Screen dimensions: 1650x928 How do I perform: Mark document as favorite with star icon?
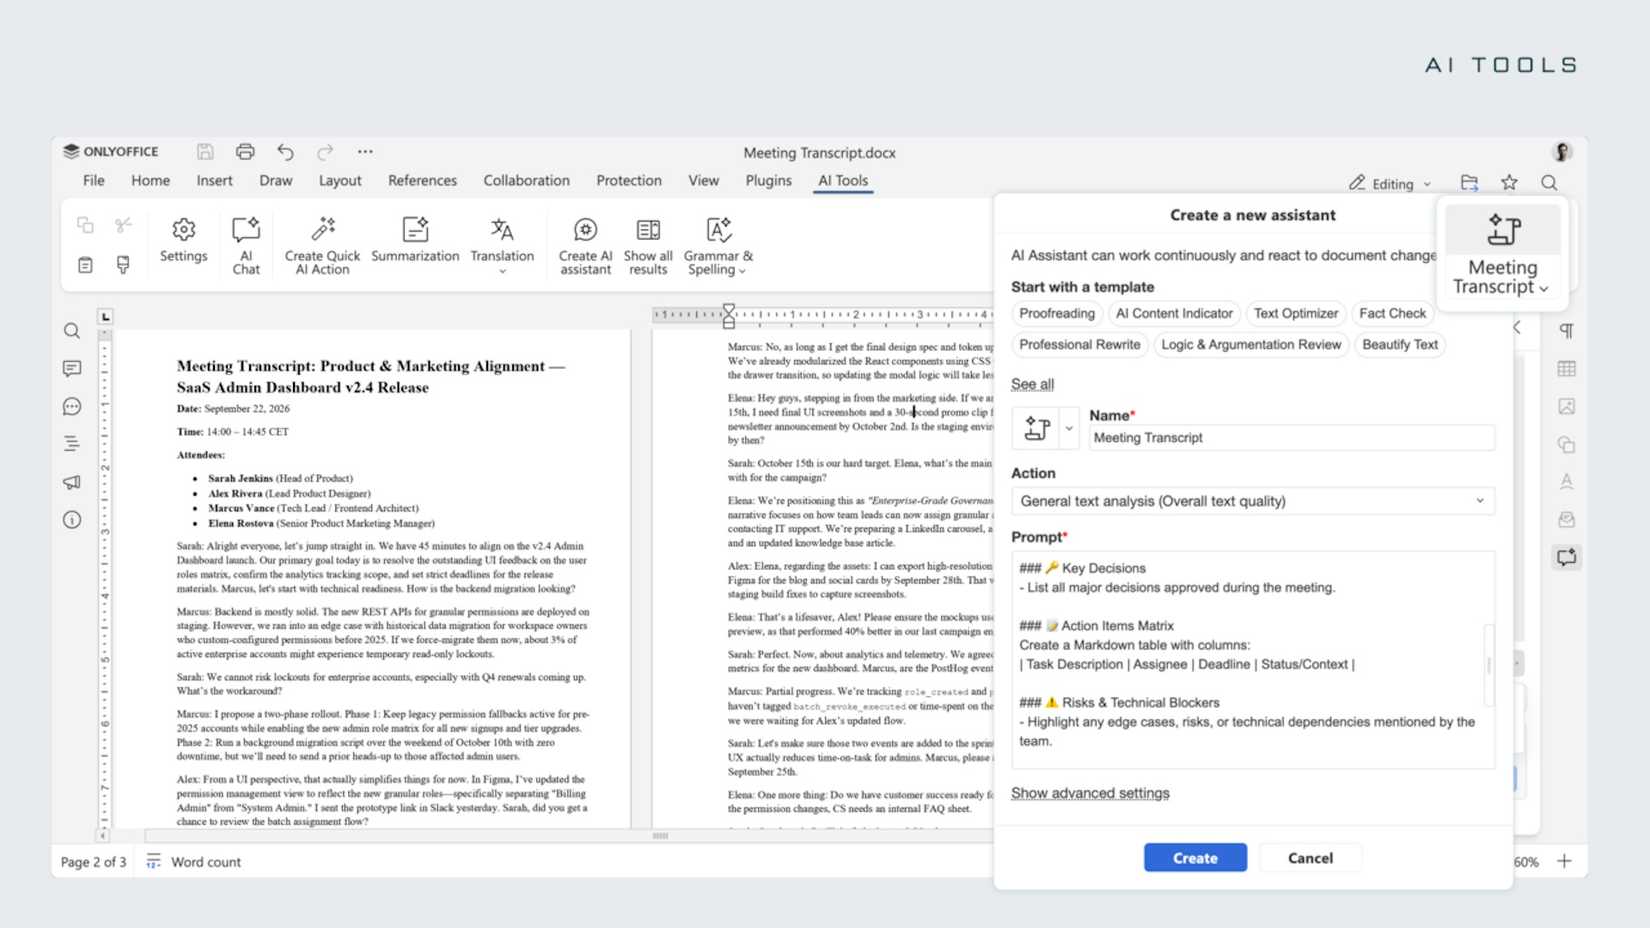[x=1509, y=182]
